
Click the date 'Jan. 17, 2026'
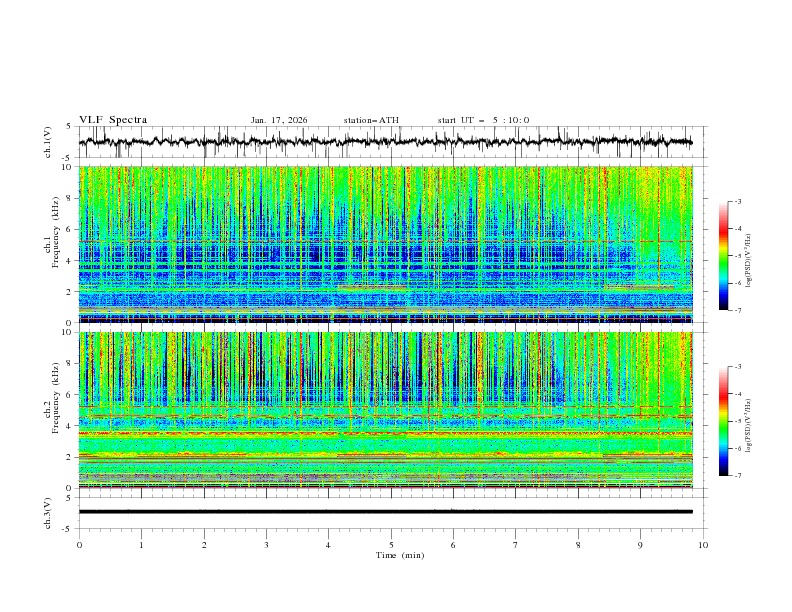click(x=279, y=120)
